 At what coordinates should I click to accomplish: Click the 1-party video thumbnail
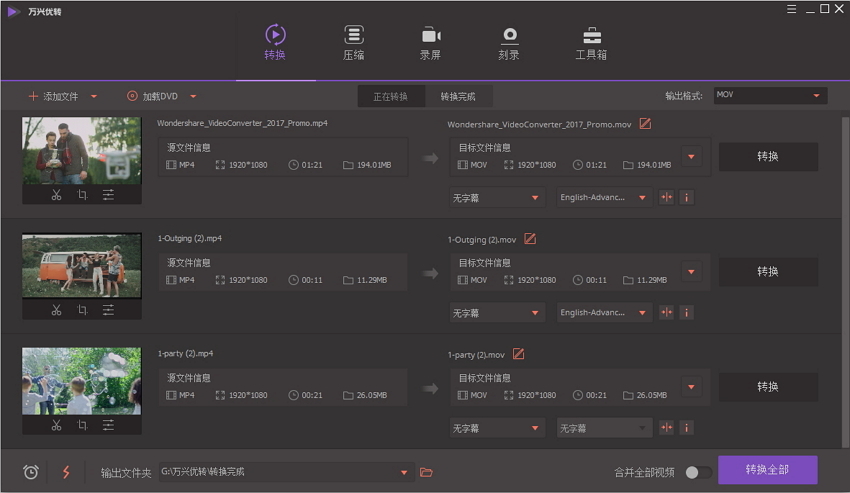pos(82,380)
